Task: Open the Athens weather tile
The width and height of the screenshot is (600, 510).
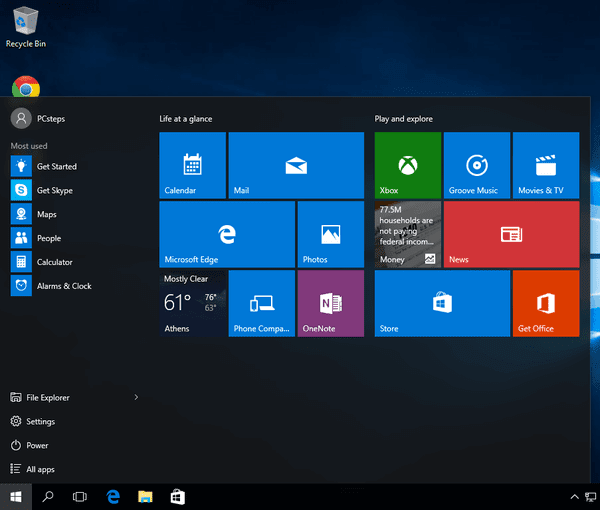Action: pos(192,303)
